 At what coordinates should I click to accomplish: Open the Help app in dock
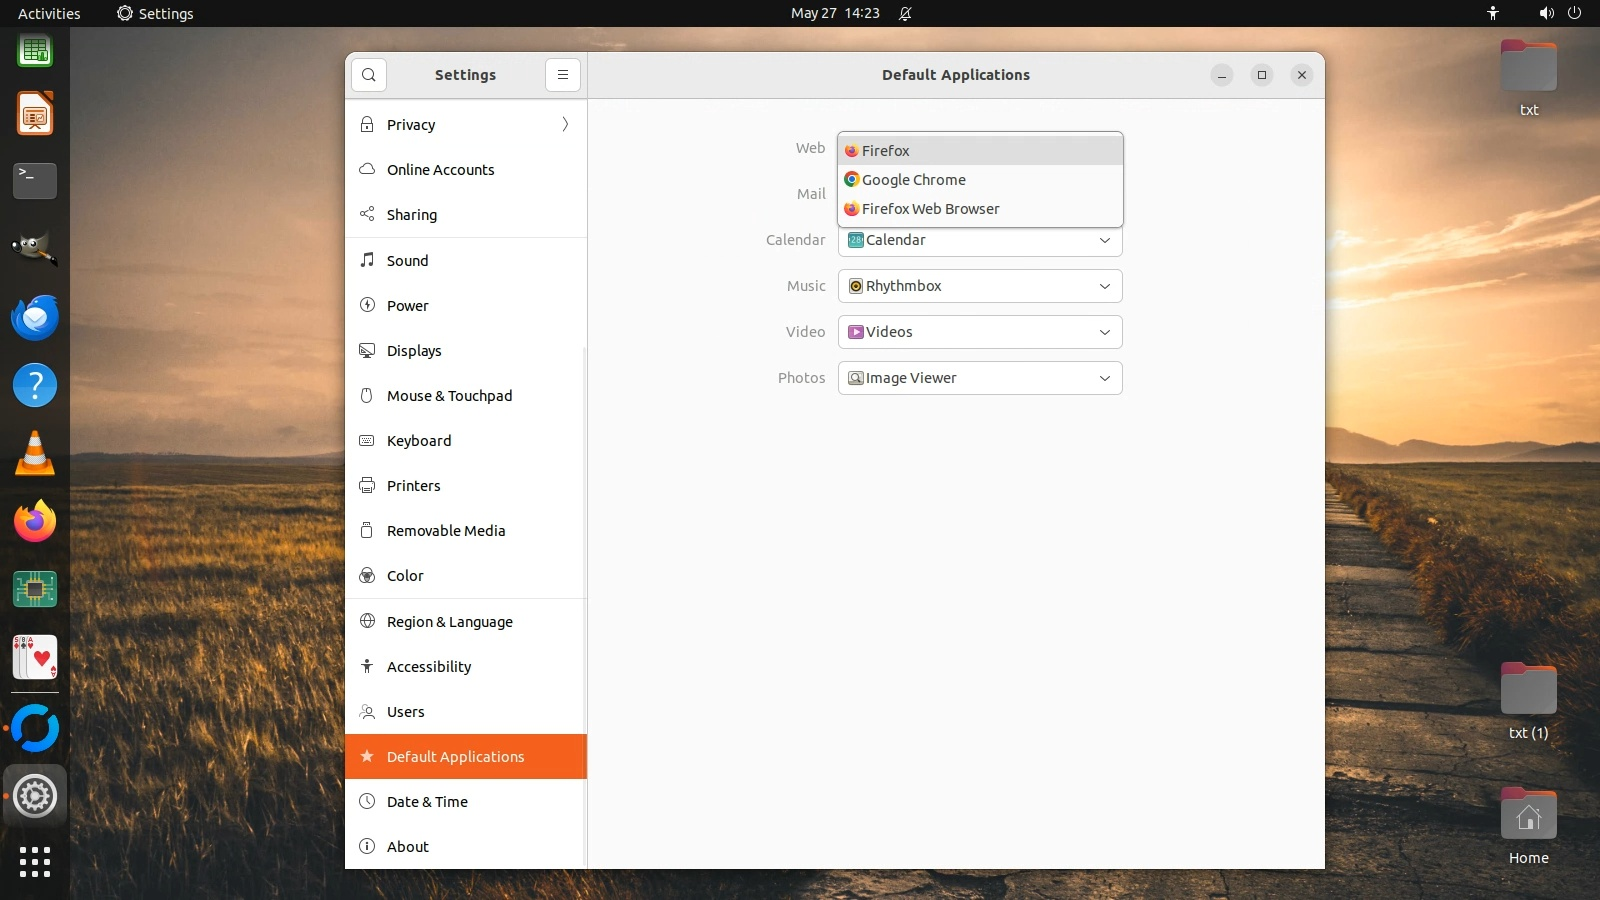click(35, 386)
